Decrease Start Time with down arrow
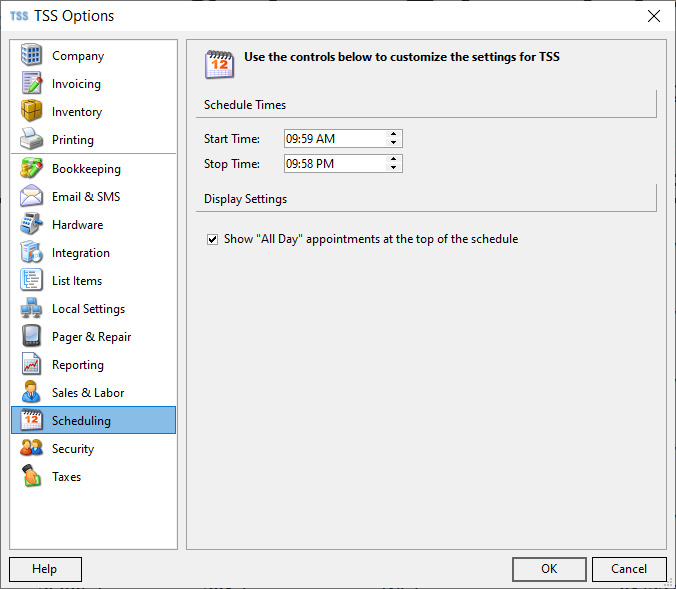The width and height of the screenshot is (676, 589). tap(393, 143)
